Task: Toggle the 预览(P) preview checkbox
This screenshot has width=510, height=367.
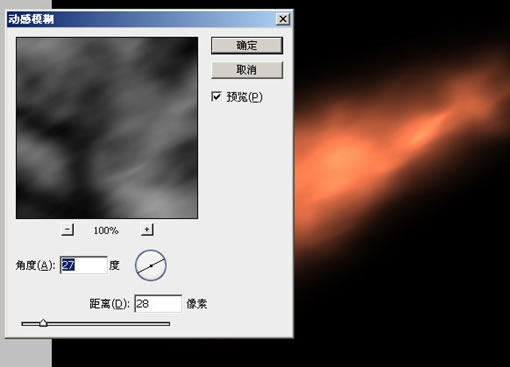Action: click(216, 97)
